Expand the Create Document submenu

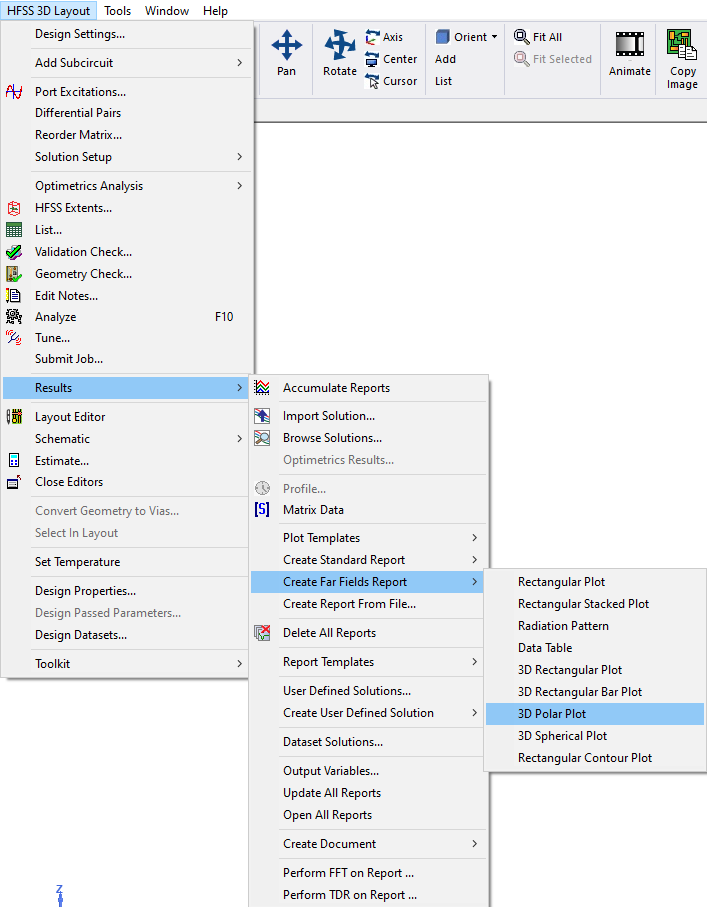[x=474, y=844]
